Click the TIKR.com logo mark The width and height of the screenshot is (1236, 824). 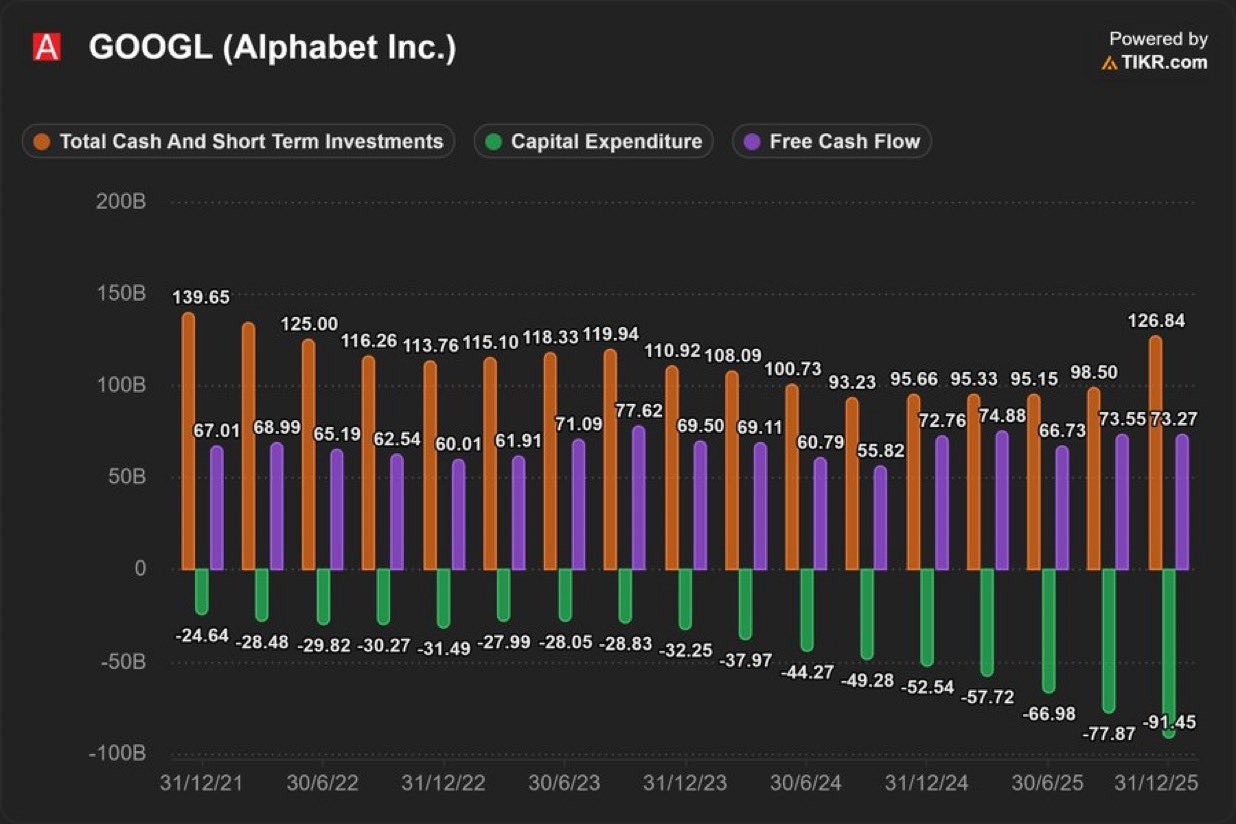coord(1109,63)
